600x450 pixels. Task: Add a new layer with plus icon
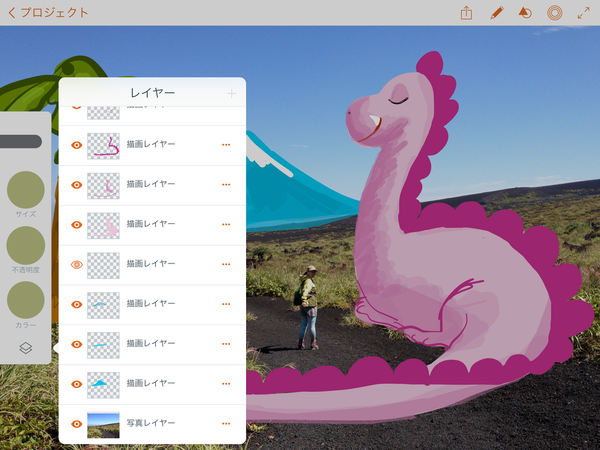tap(232, 93)
